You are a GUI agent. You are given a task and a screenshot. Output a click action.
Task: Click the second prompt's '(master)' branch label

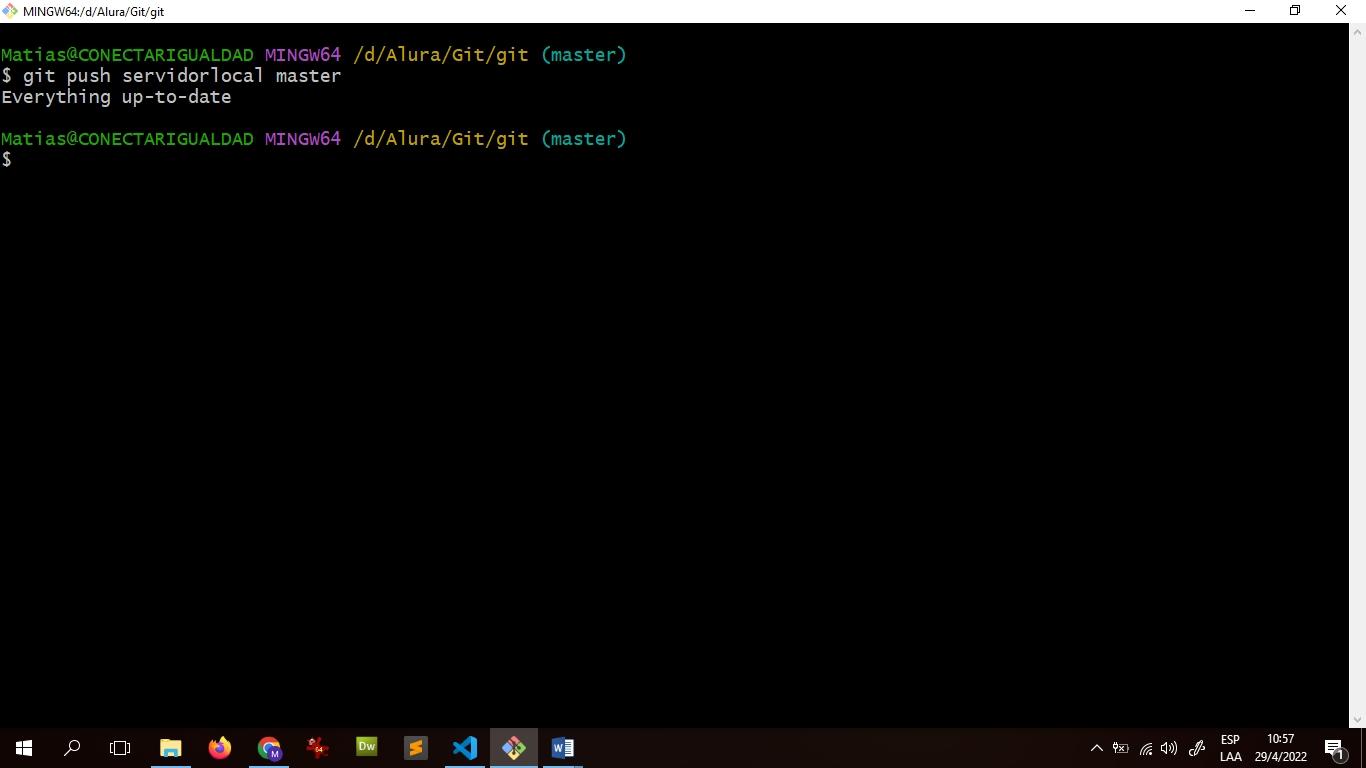(584, 139)
